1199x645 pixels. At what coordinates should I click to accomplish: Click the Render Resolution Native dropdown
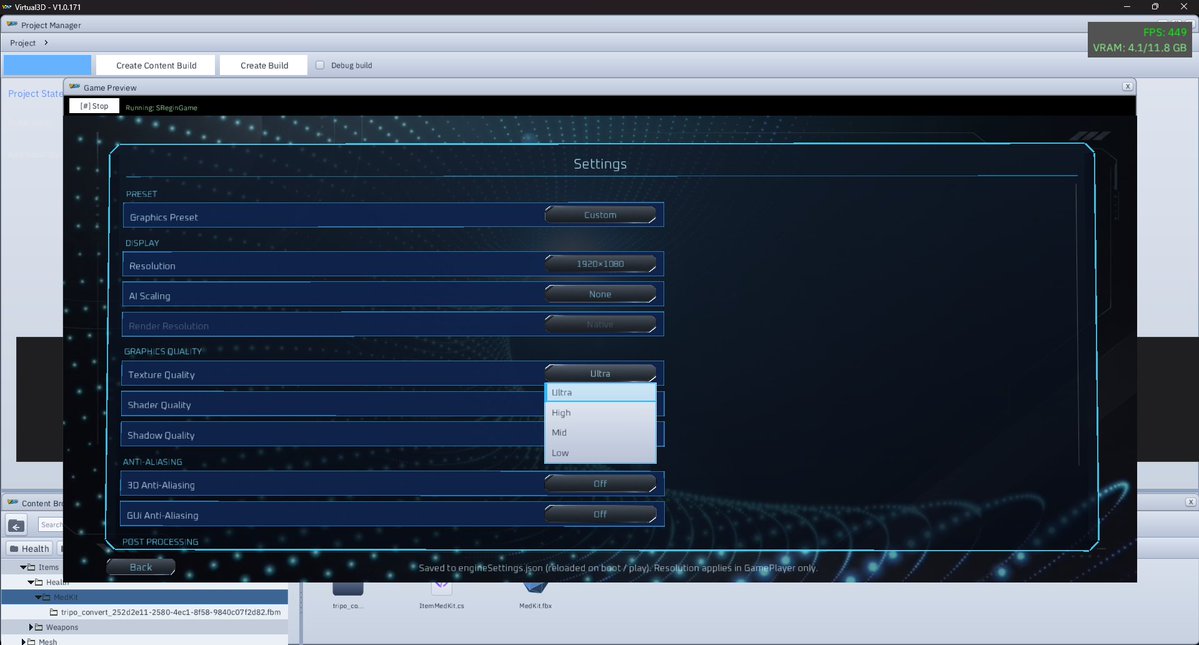coord(600,325)
